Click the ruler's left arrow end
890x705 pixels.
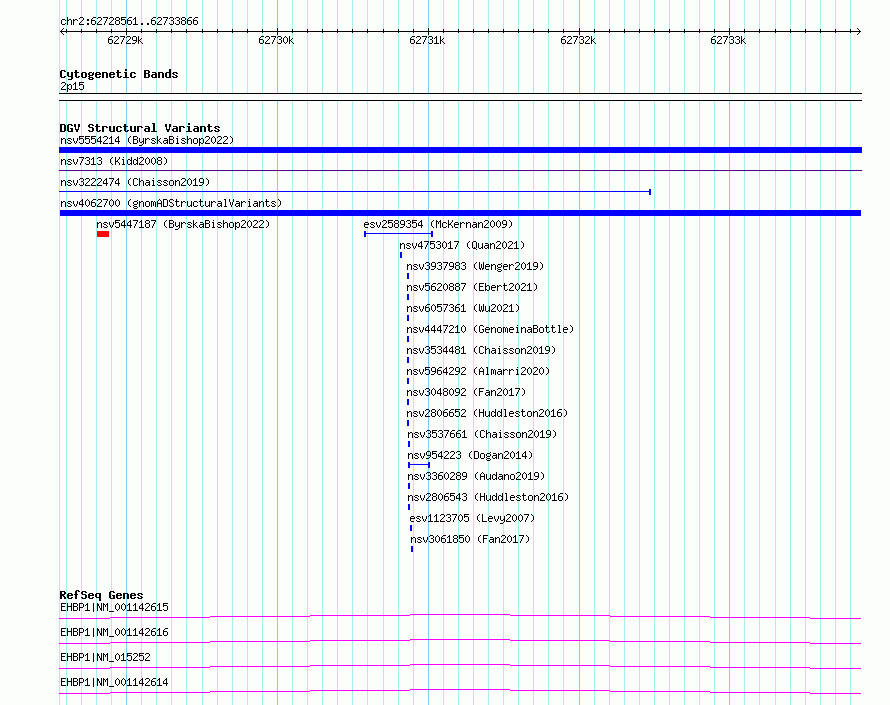pyautogui.click(x=62, y=32)
